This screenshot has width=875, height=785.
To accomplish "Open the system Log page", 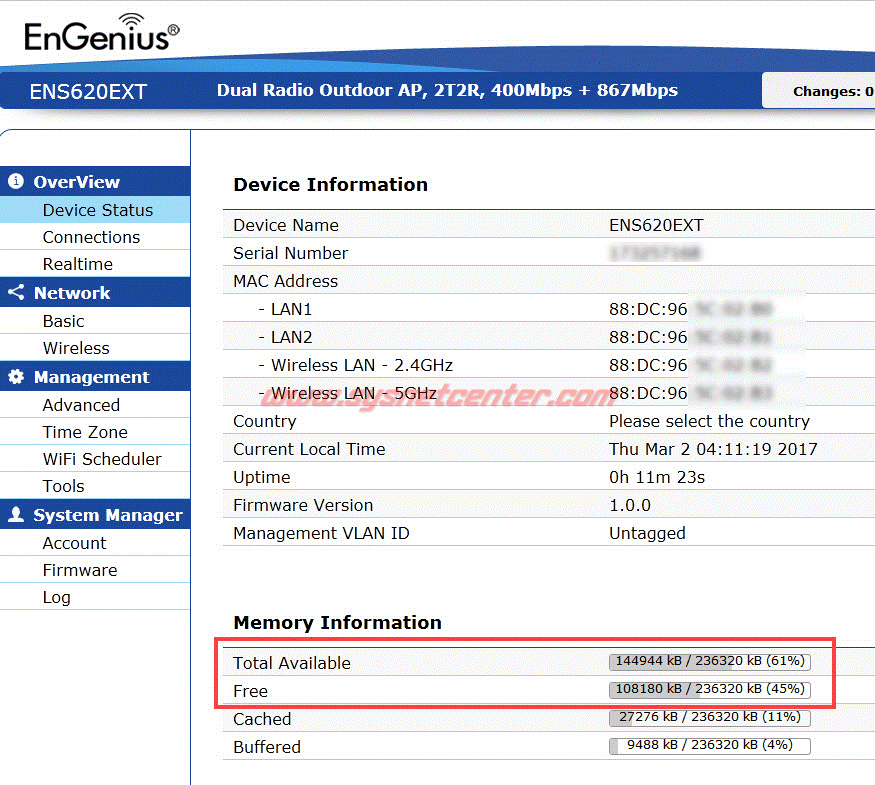I will 56,597.
